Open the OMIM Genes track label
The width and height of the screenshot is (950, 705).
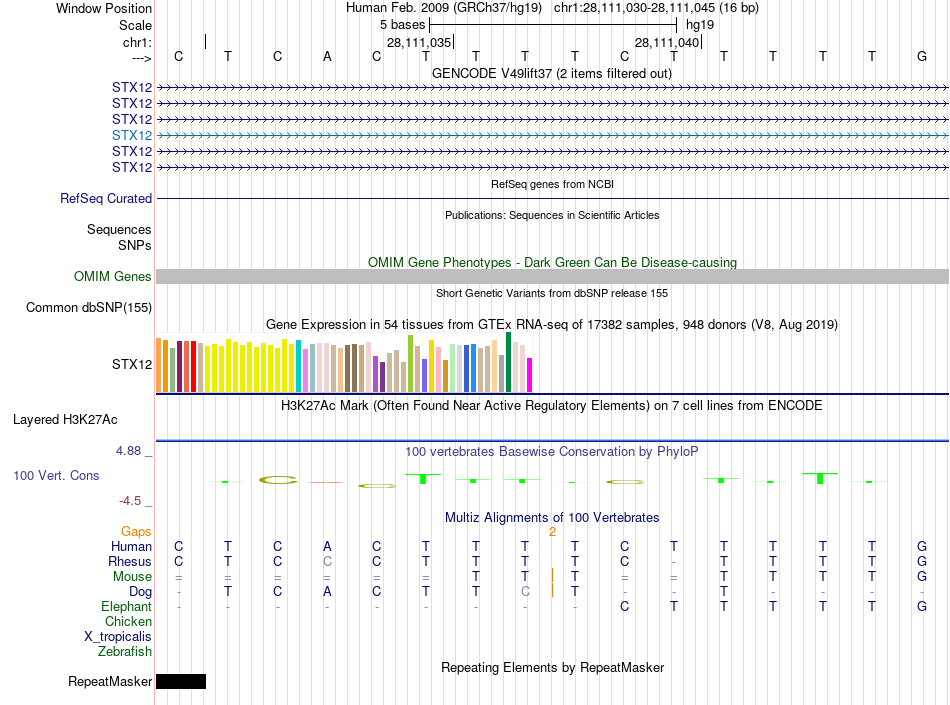pos(112,276)
